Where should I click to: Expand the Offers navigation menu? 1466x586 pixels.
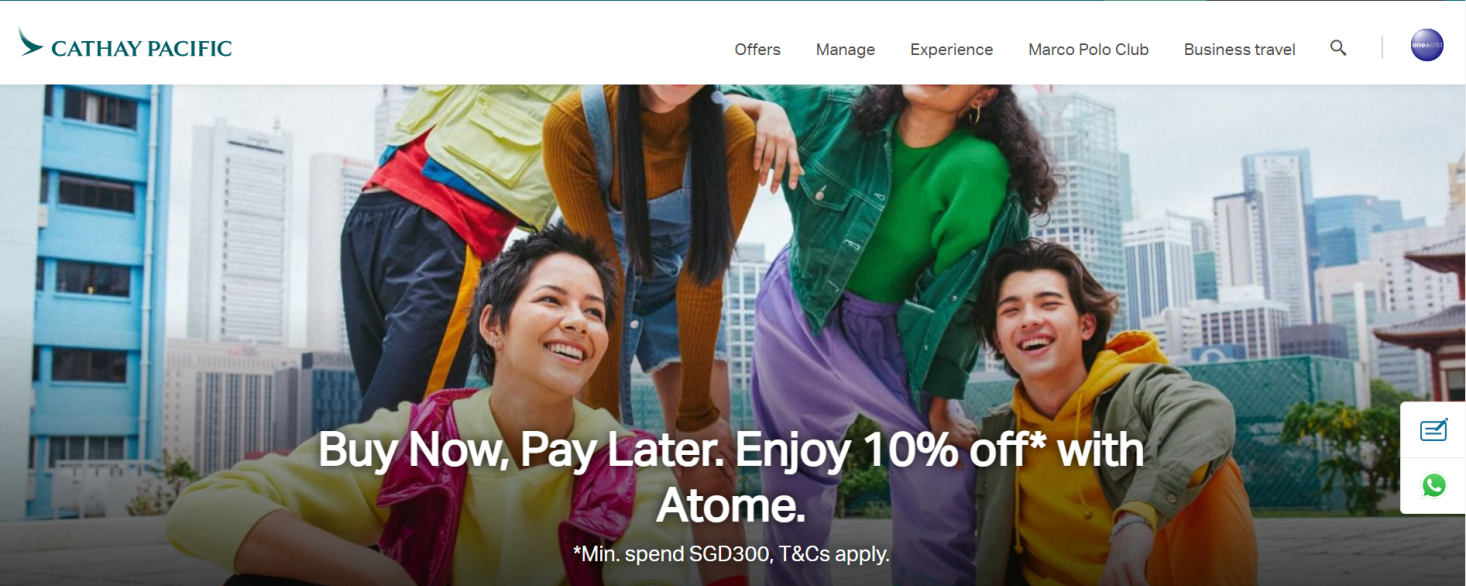757,49
